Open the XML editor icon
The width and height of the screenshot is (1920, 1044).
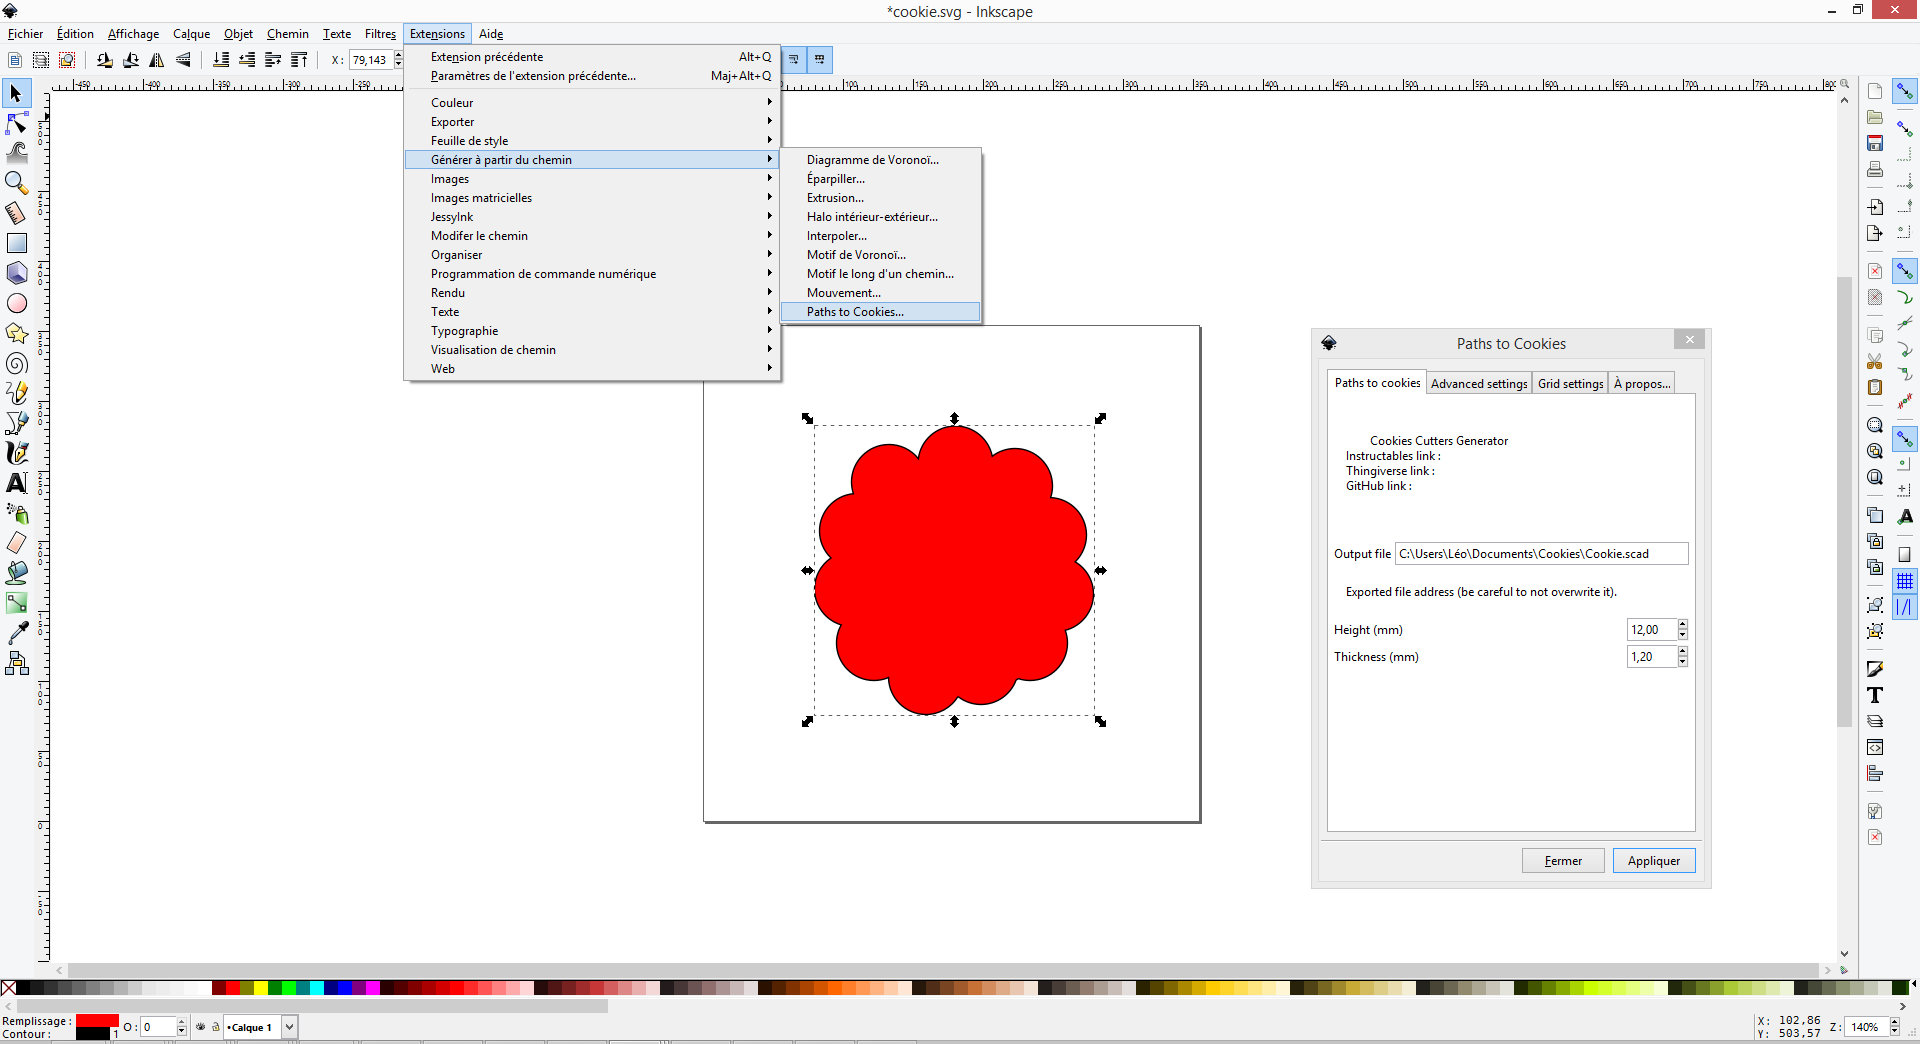tap(1875, 747)
